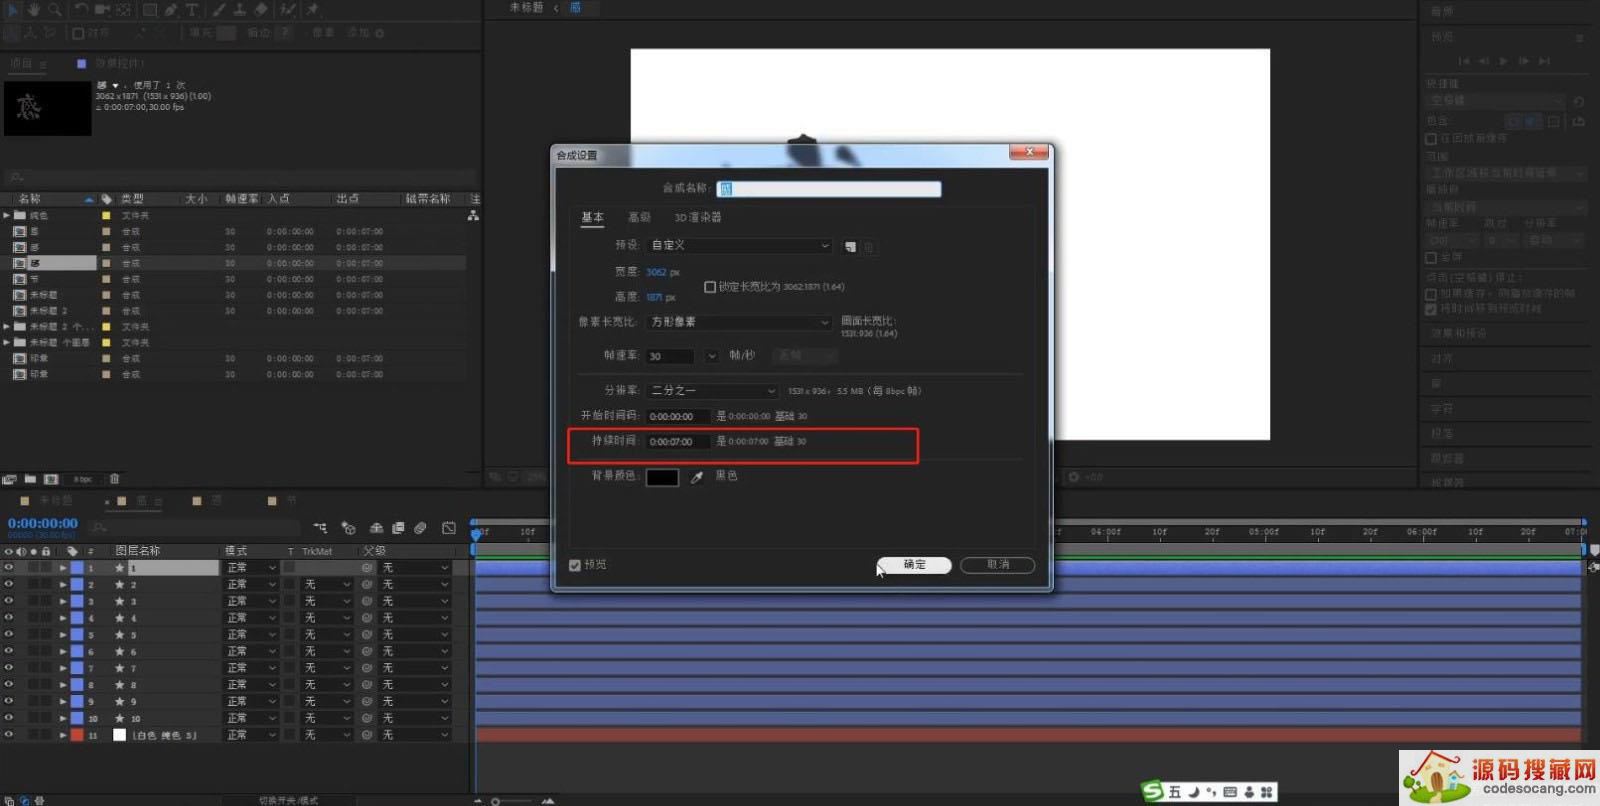This screenshot has height=806, width=1600.
Task: Open the 分辨率 resolution dropdown
Action: click(x=712, y=391)
